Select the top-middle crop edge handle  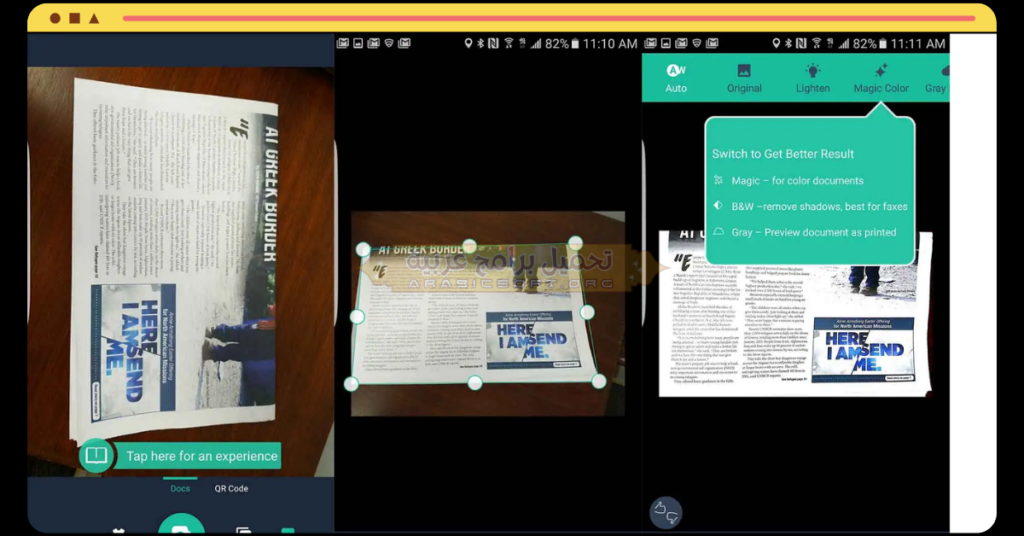click(x=469, y=246)
